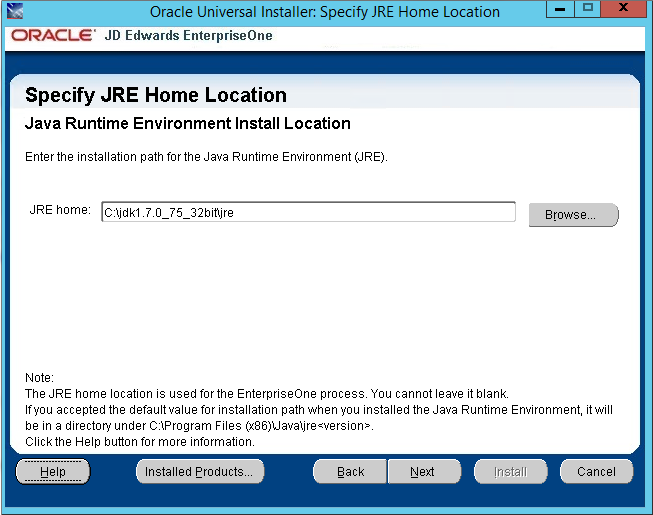Click the Note: label text

pyautogui.click(x=40, y=378)
